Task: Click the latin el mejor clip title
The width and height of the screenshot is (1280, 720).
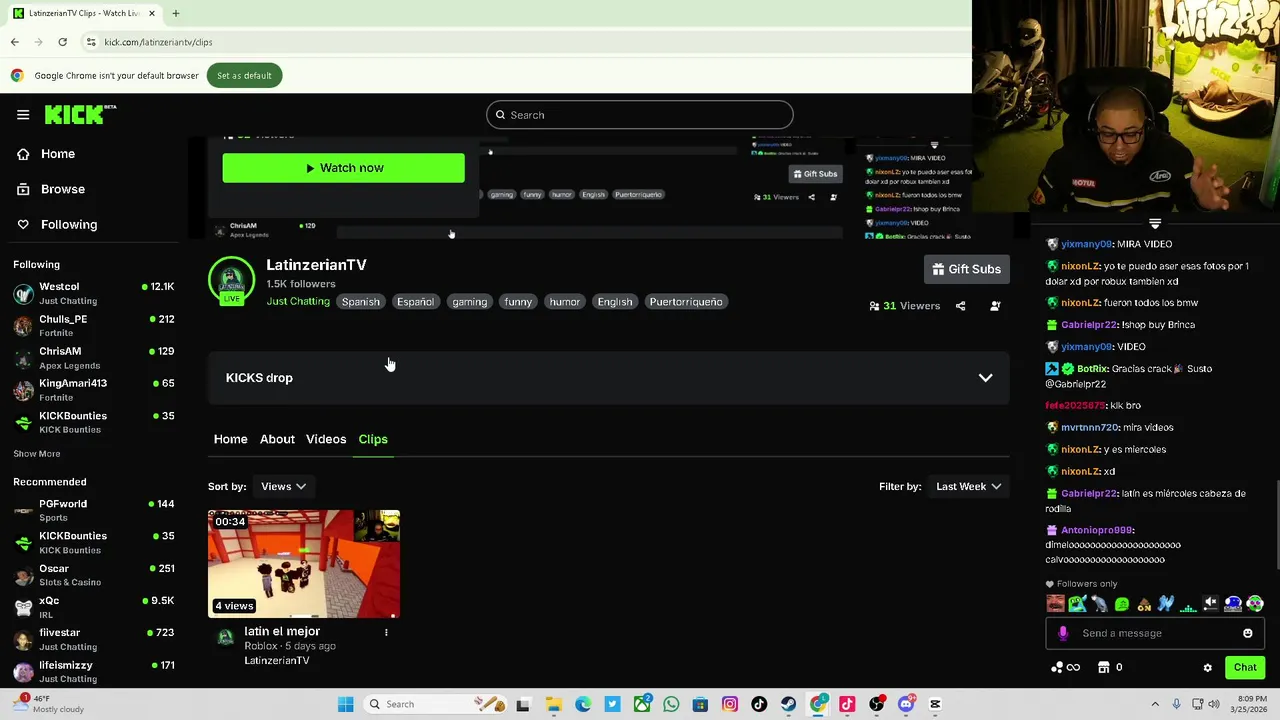Action: pyautogui.click(x=282, y=631)
